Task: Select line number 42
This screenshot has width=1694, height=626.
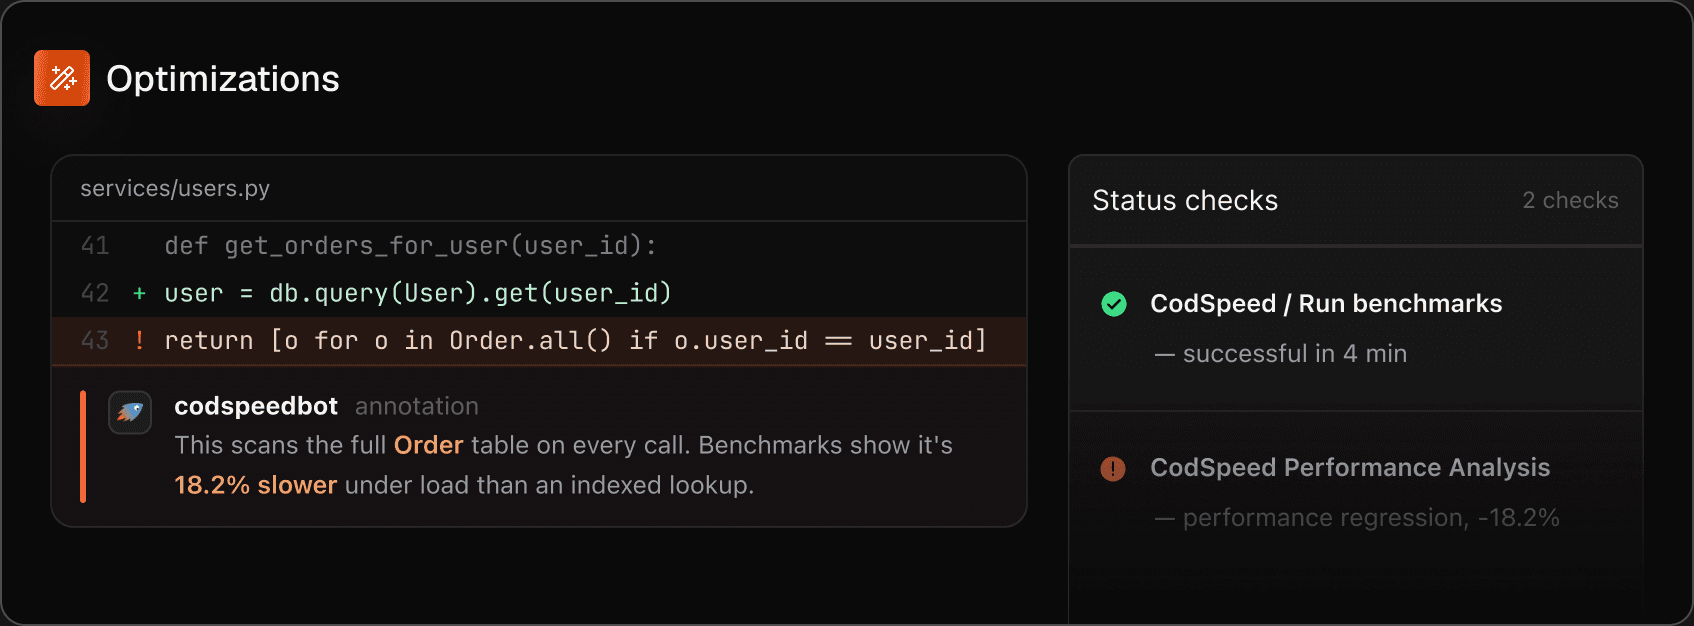Action: pyautogui.click(x=95, y=293)
